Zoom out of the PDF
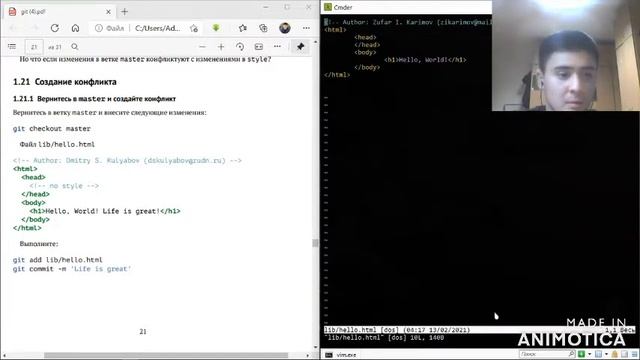 tap(202, 47)
